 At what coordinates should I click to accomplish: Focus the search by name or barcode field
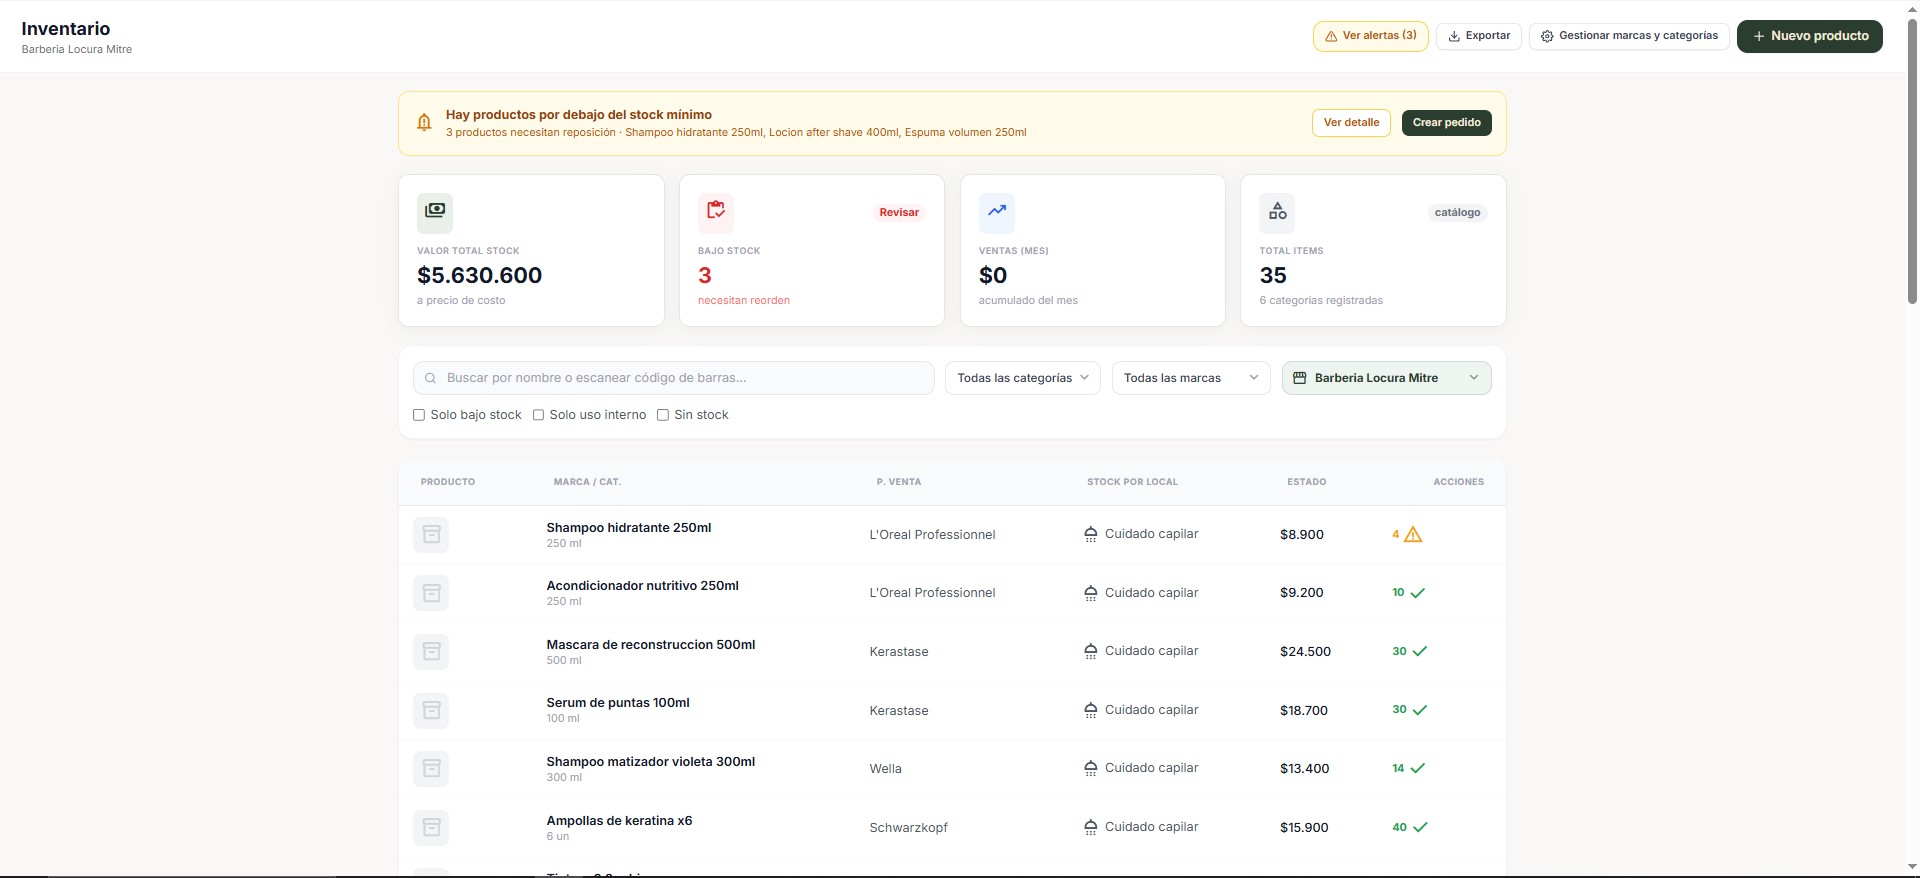coord(674,378)
